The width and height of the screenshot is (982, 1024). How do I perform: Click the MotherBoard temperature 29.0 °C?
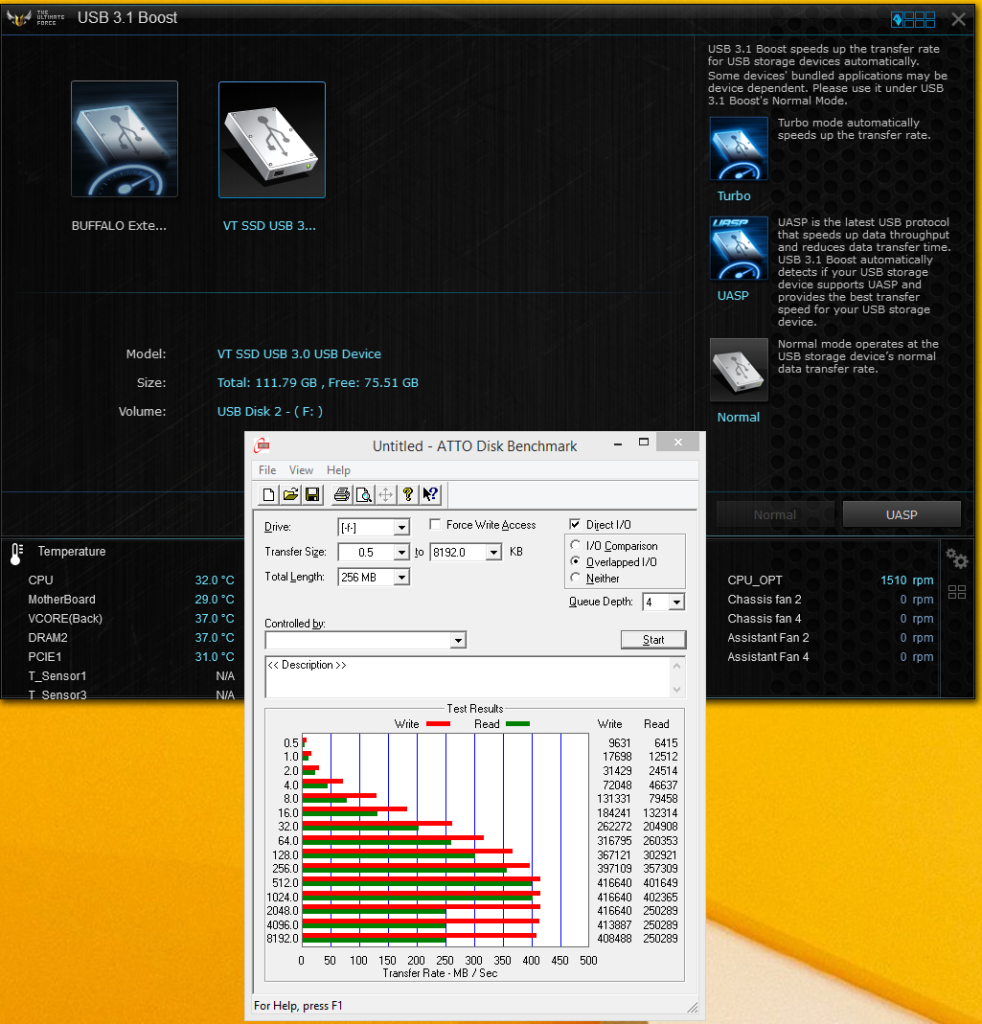coord(214,600)
